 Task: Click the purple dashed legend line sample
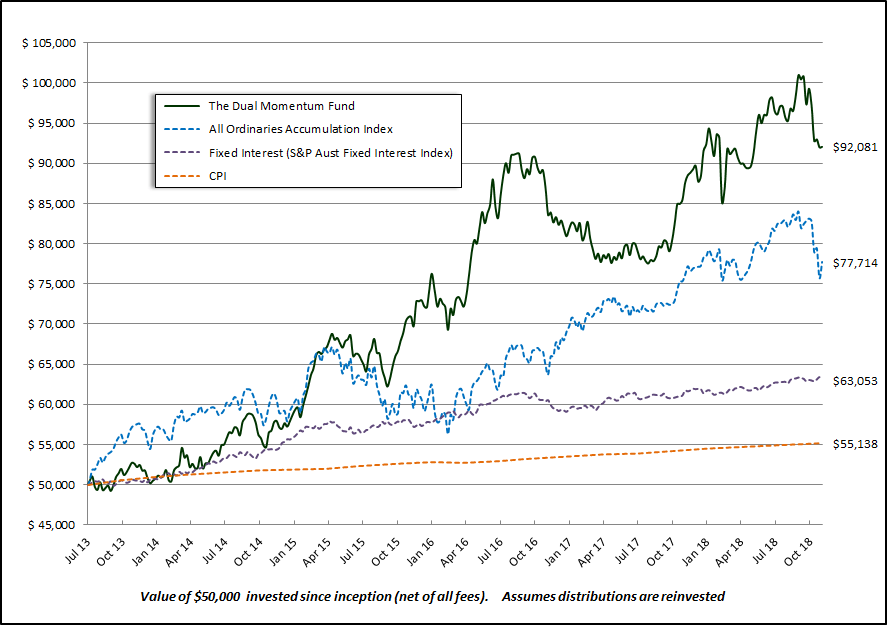tap(179, 153)
